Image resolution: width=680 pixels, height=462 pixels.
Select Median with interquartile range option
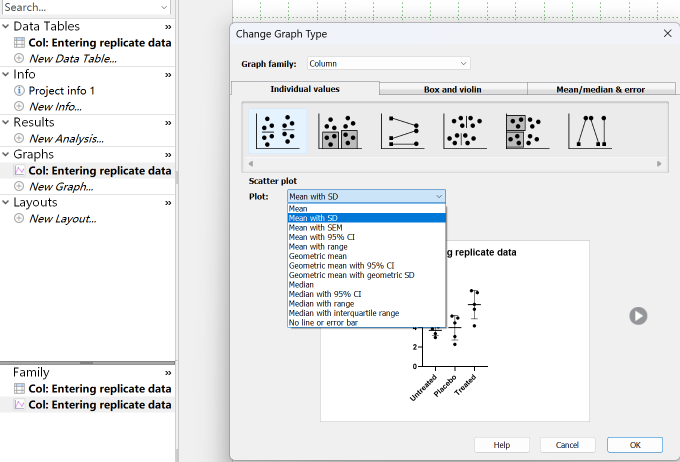pyautogui.click(x=344, y=313)
